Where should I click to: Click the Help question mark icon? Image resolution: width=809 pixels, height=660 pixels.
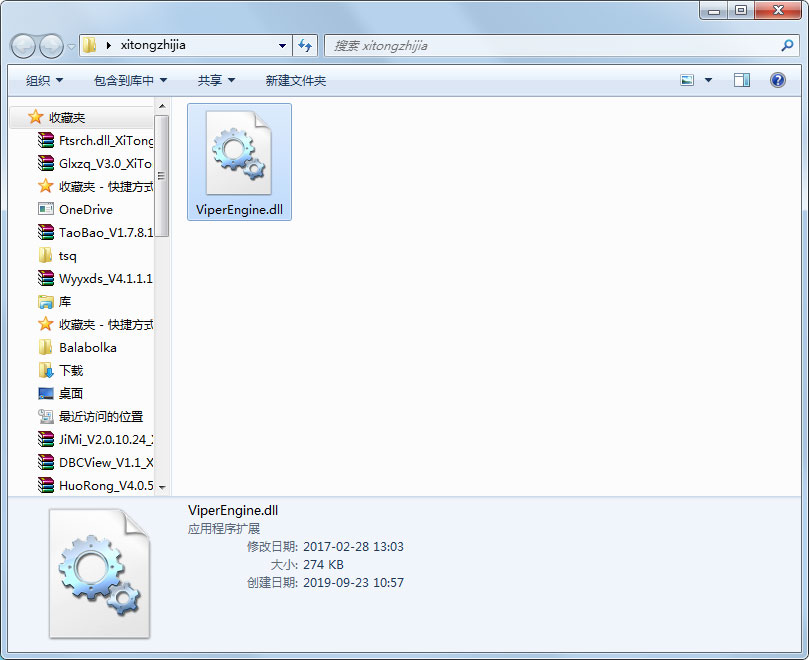[x=777, y=79]
